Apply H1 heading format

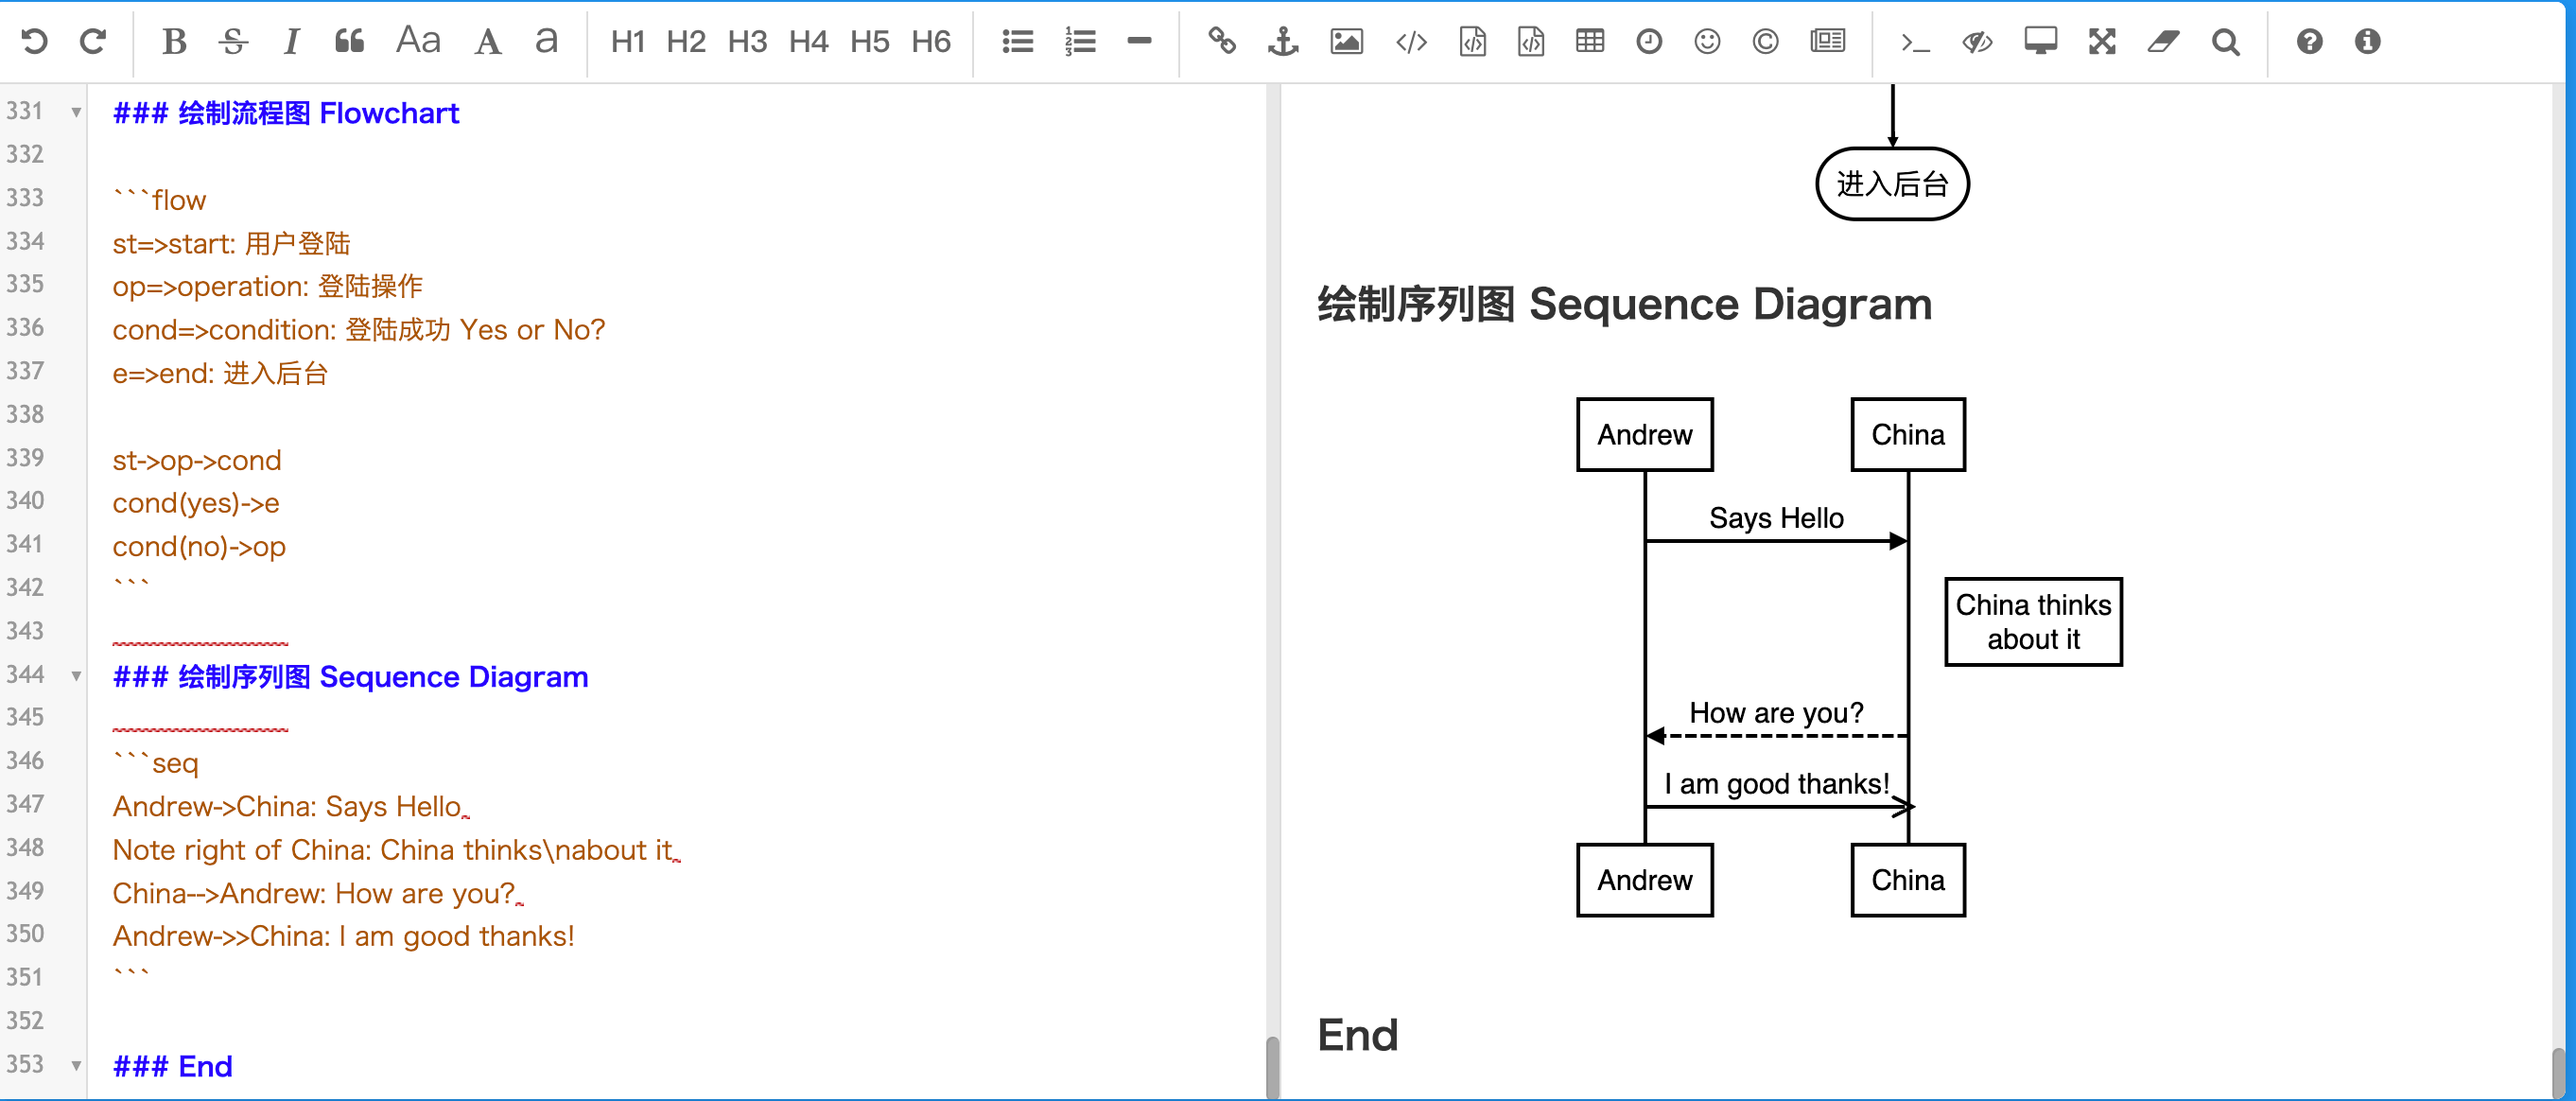pyautogui.click(x=627, y=41)
